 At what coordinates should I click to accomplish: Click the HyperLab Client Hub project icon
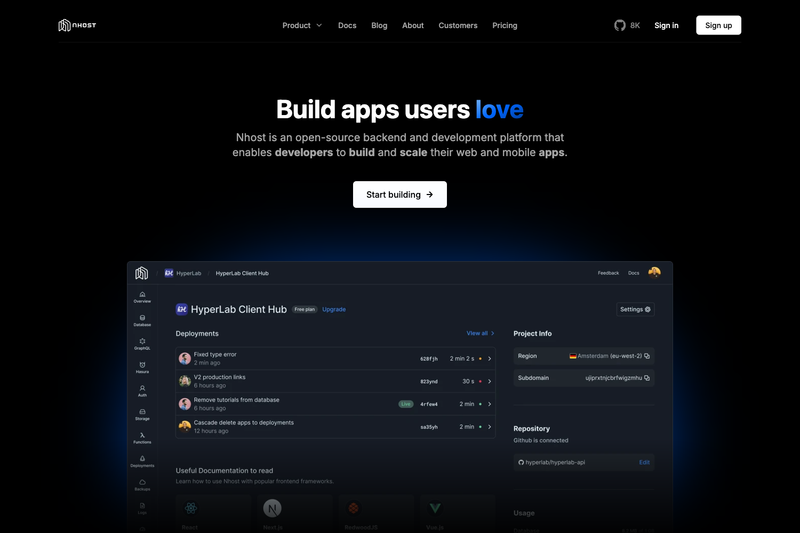(182, 309)
